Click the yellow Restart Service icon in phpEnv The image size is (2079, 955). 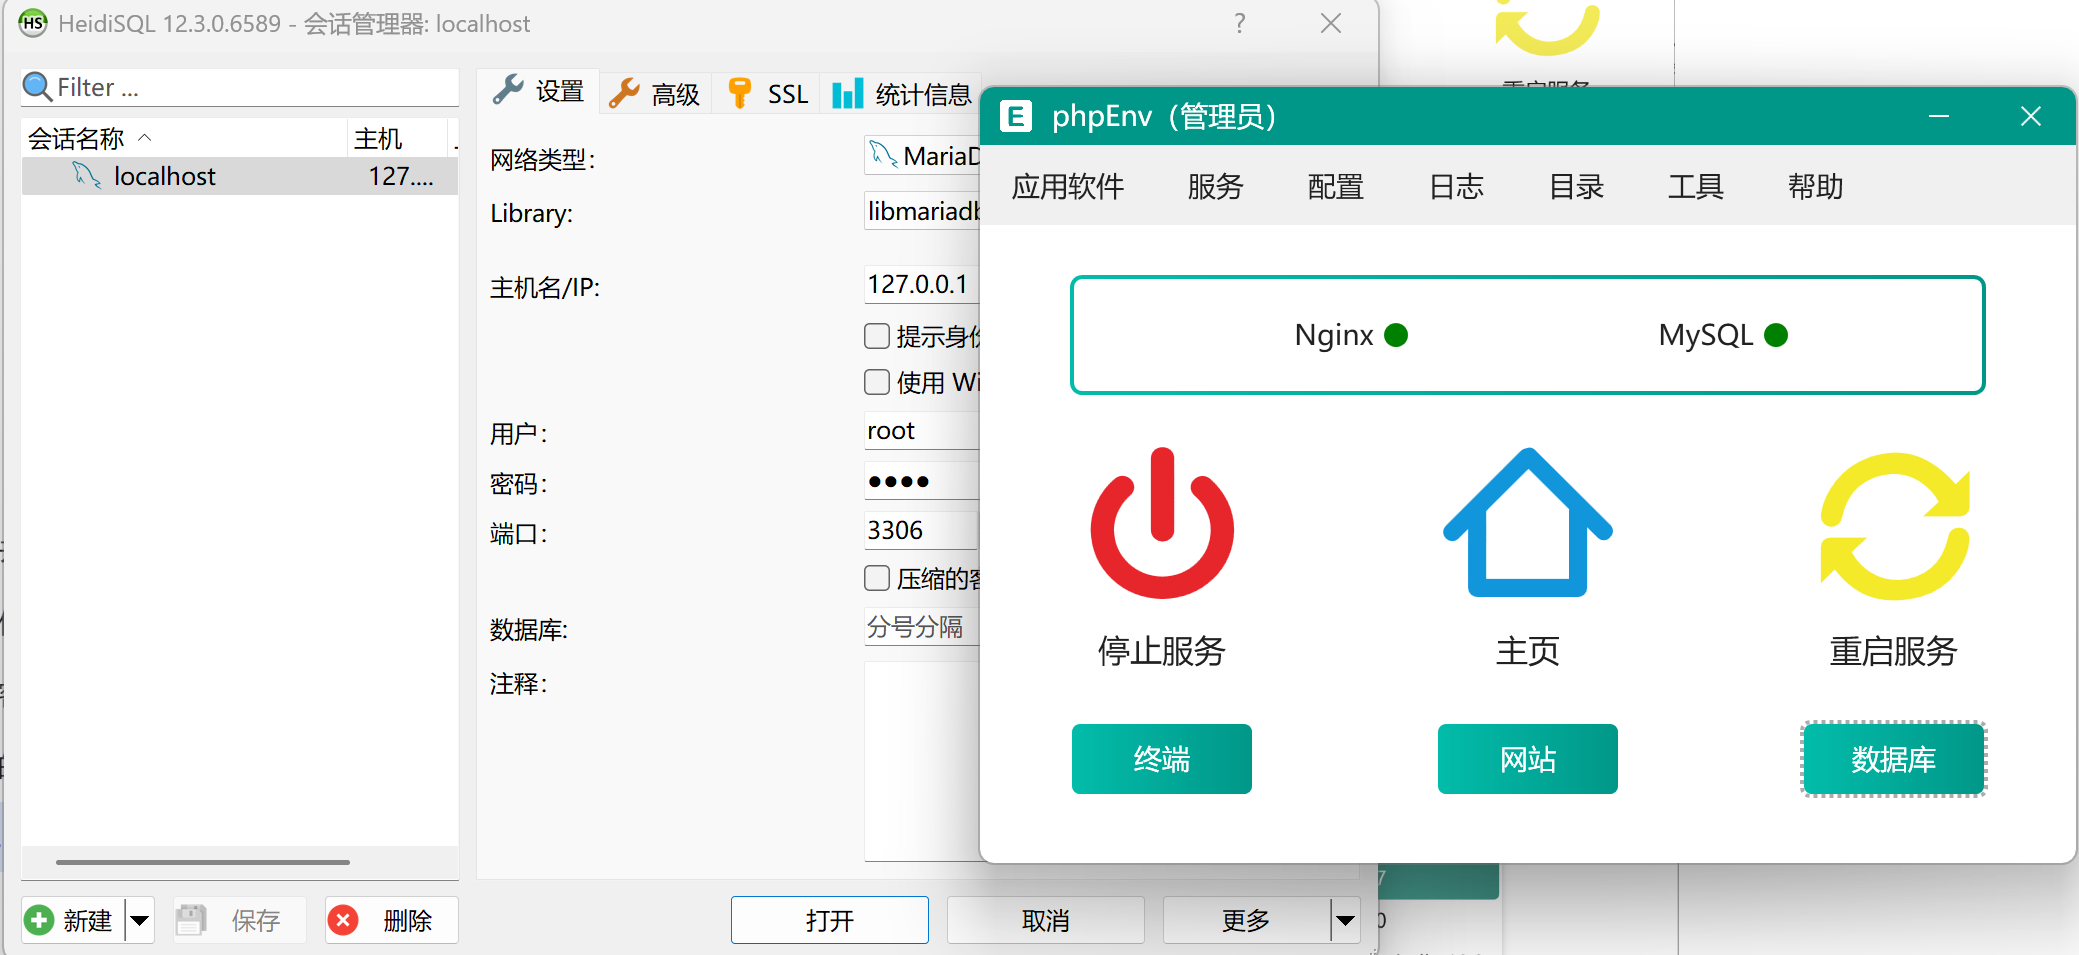click(1894, 526)
